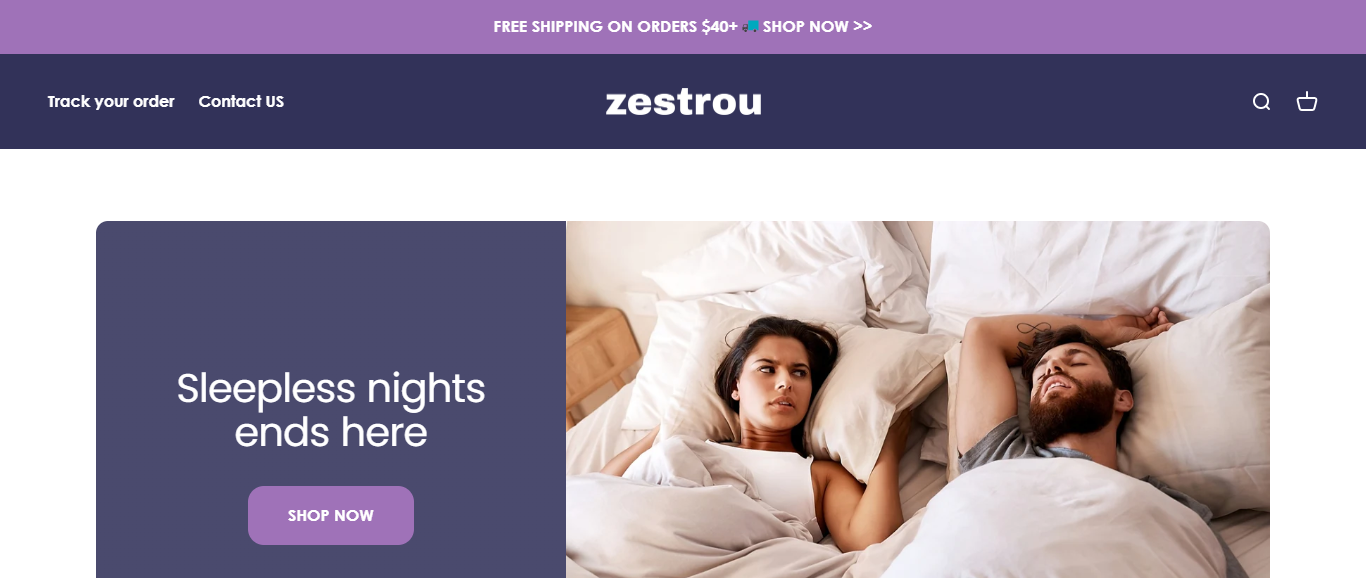Click the man's raised hand above his head
This screenshot has width=1366, height=578.
pos(1150,321)
